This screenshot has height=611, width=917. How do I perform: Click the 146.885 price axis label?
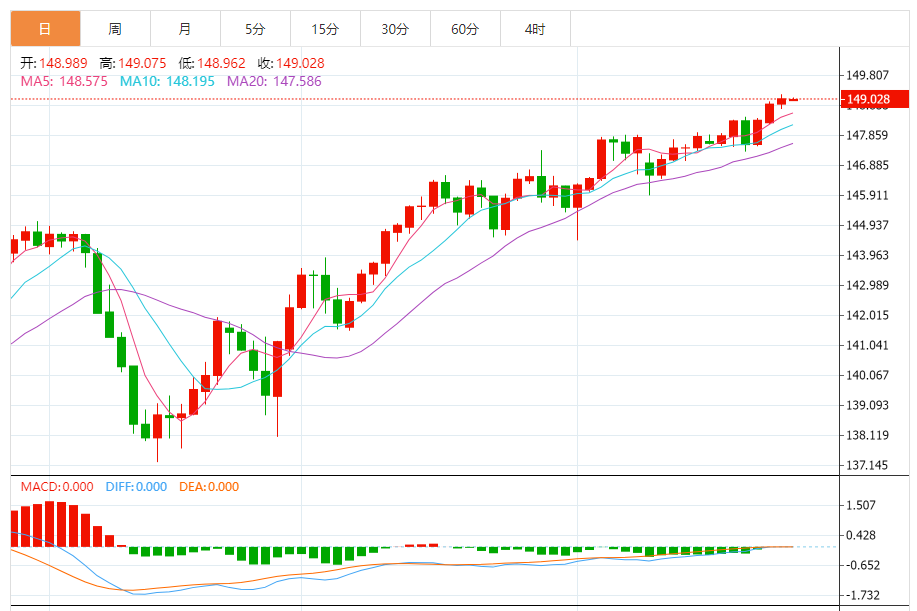tap(867, 165)
